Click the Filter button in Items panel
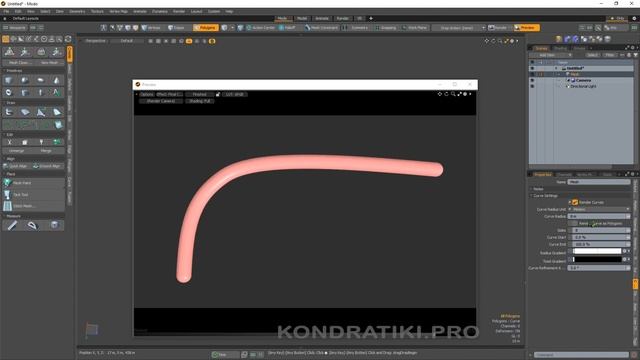The width and height of the screenshot is (640, 360). [x=609, y=55]
